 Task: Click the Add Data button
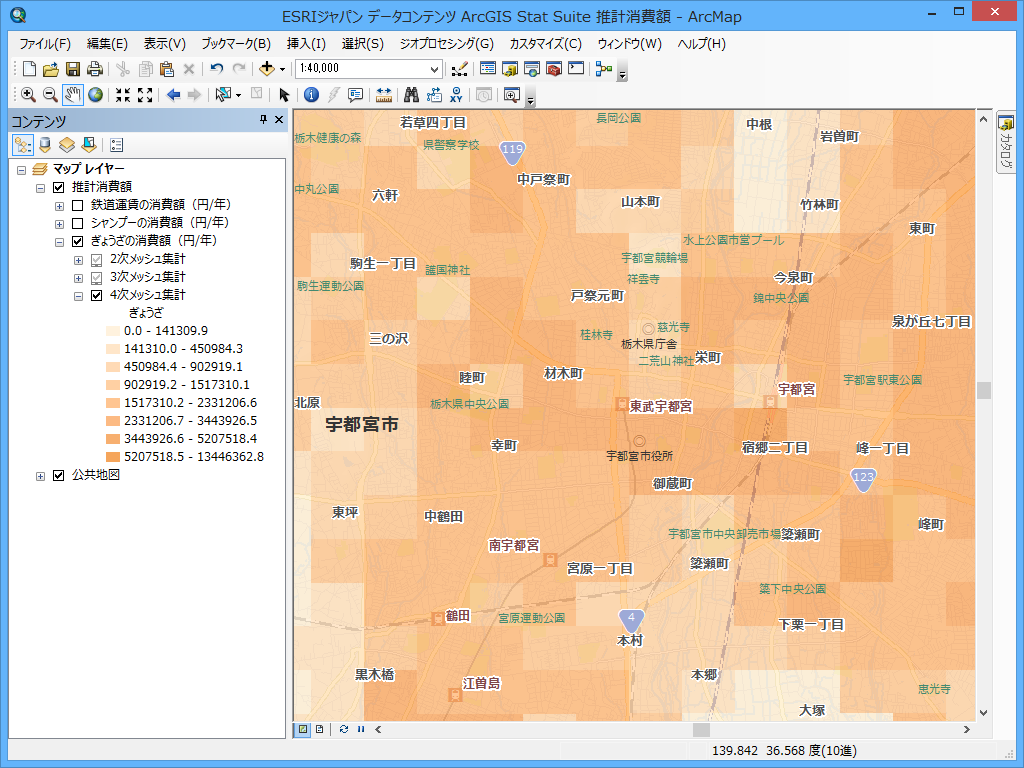click(266, 69)
